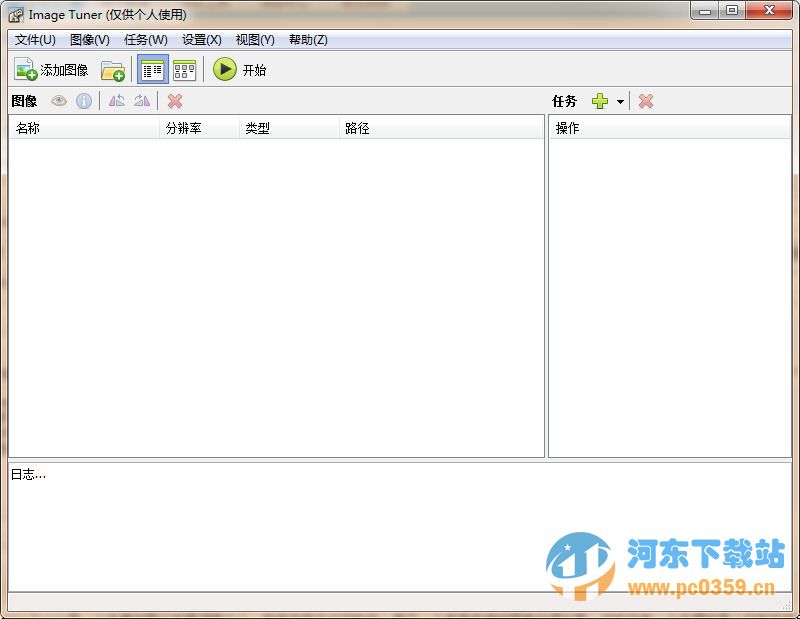This screenshot has height=619, width=800.
Task: Click the 分辨率 column header
Action: tap(180, 128)
